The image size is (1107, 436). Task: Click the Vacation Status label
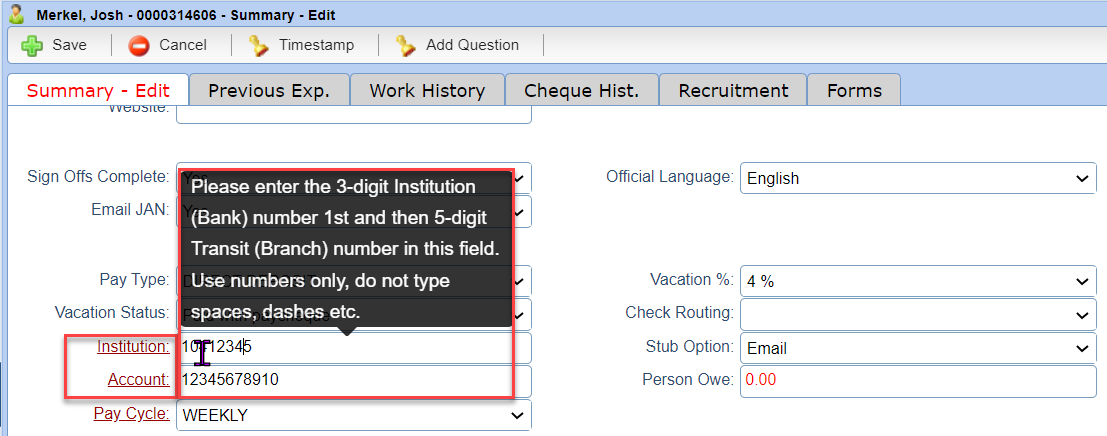tap(112, 312)
